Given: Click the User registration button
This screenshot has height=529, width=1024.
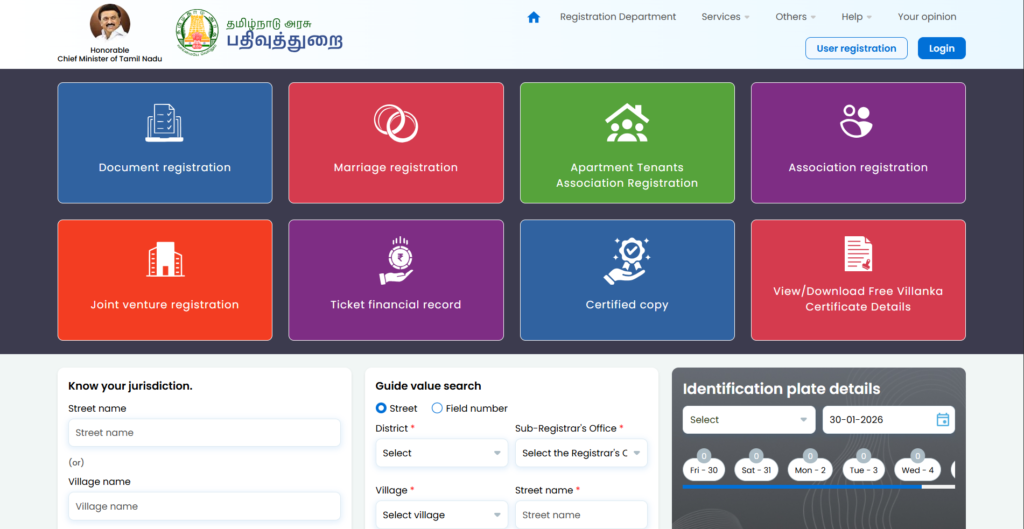Looking at the screenshot, I should click(x=856, y=48).
